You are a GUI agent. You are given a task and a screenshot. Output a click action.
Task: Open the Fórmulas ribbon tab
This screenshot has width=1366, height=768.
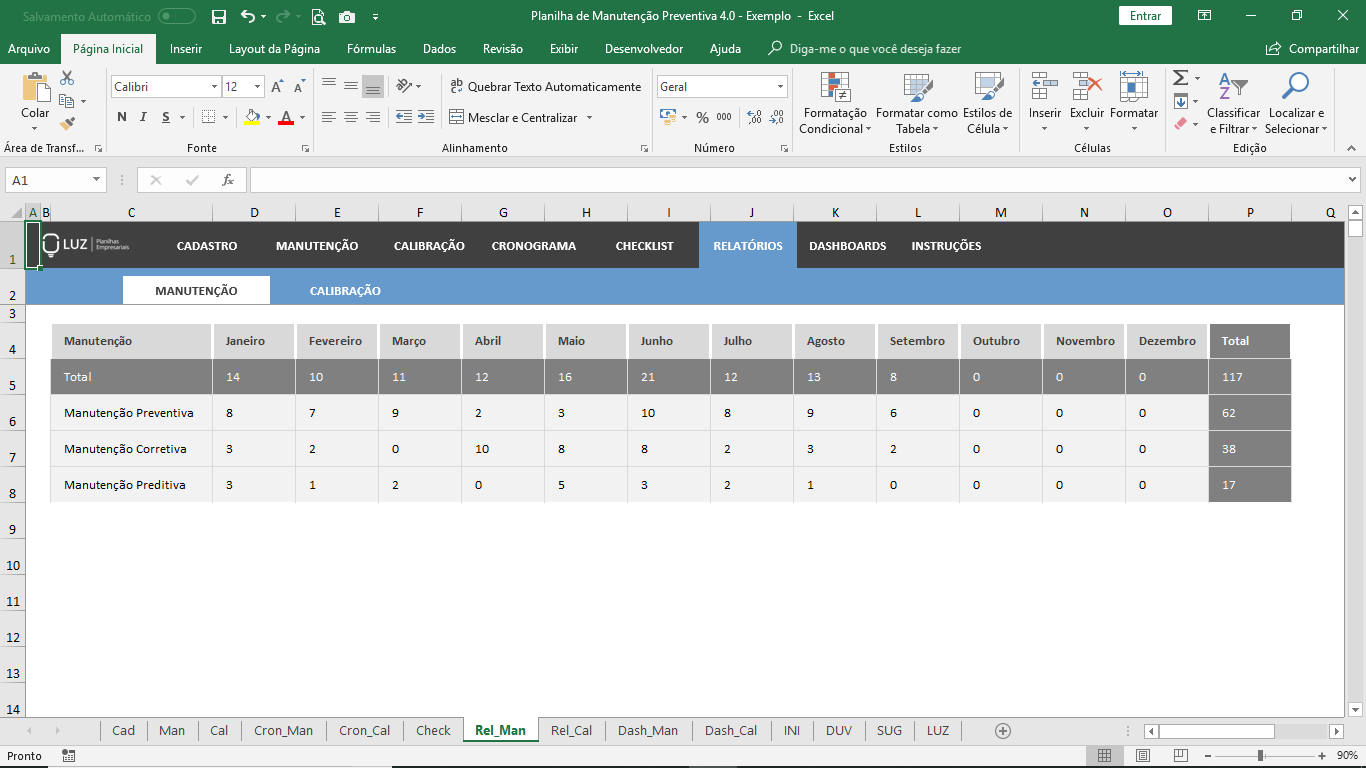(371, 48)
